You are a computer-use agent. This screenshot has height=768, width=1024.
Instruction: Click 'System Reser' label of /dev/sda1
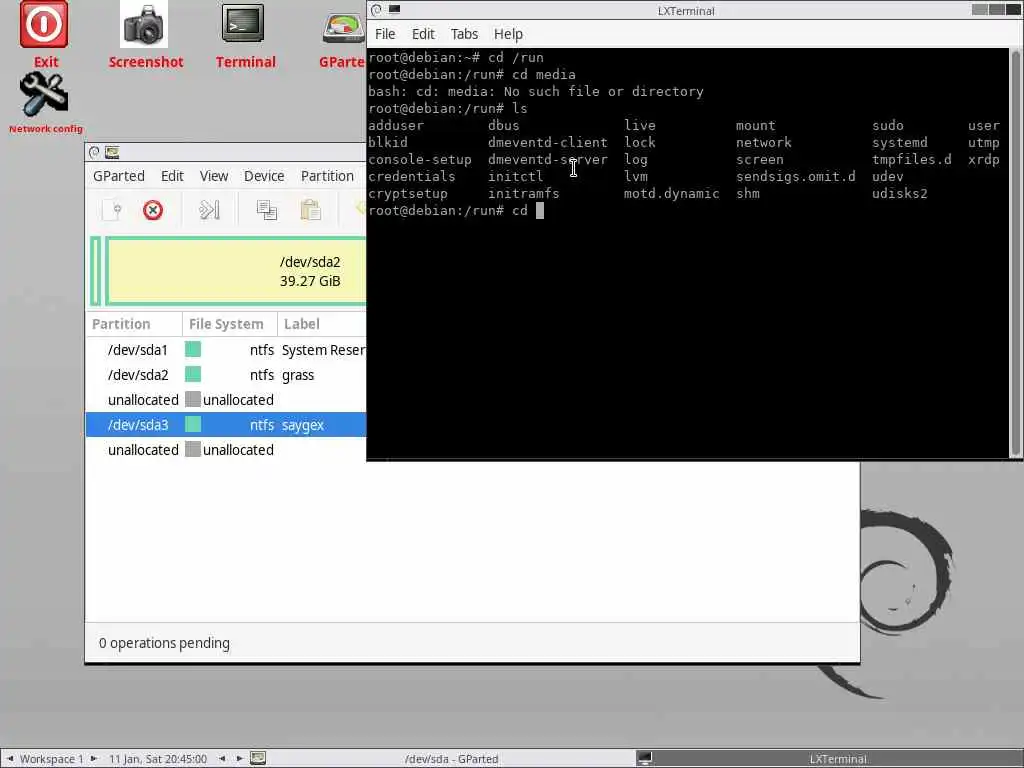323,350
